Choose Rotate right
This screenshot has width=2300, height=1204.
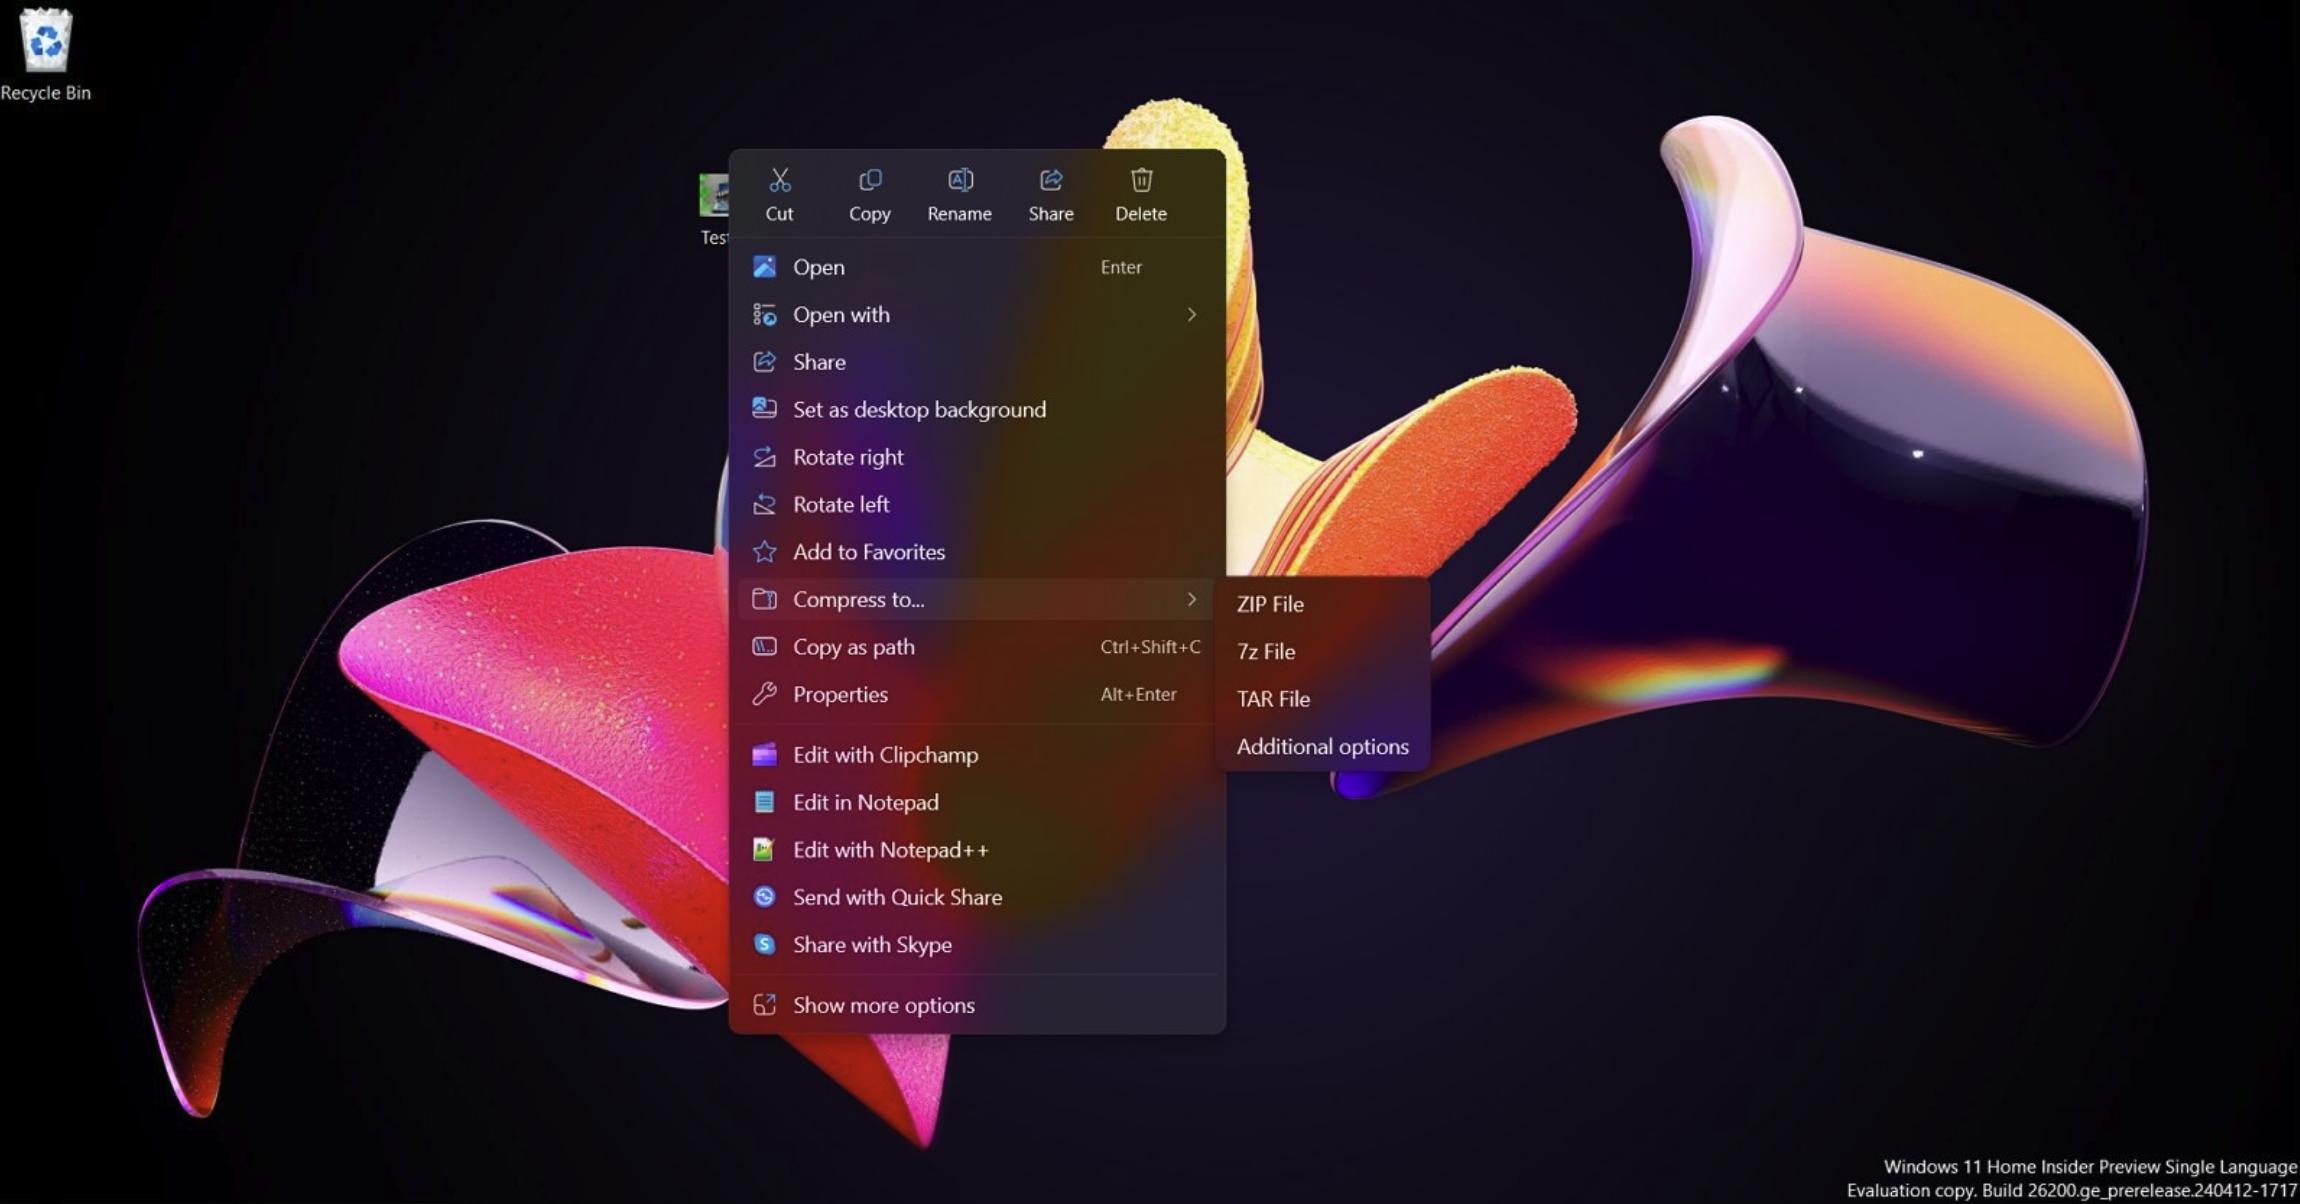[848, 457]
